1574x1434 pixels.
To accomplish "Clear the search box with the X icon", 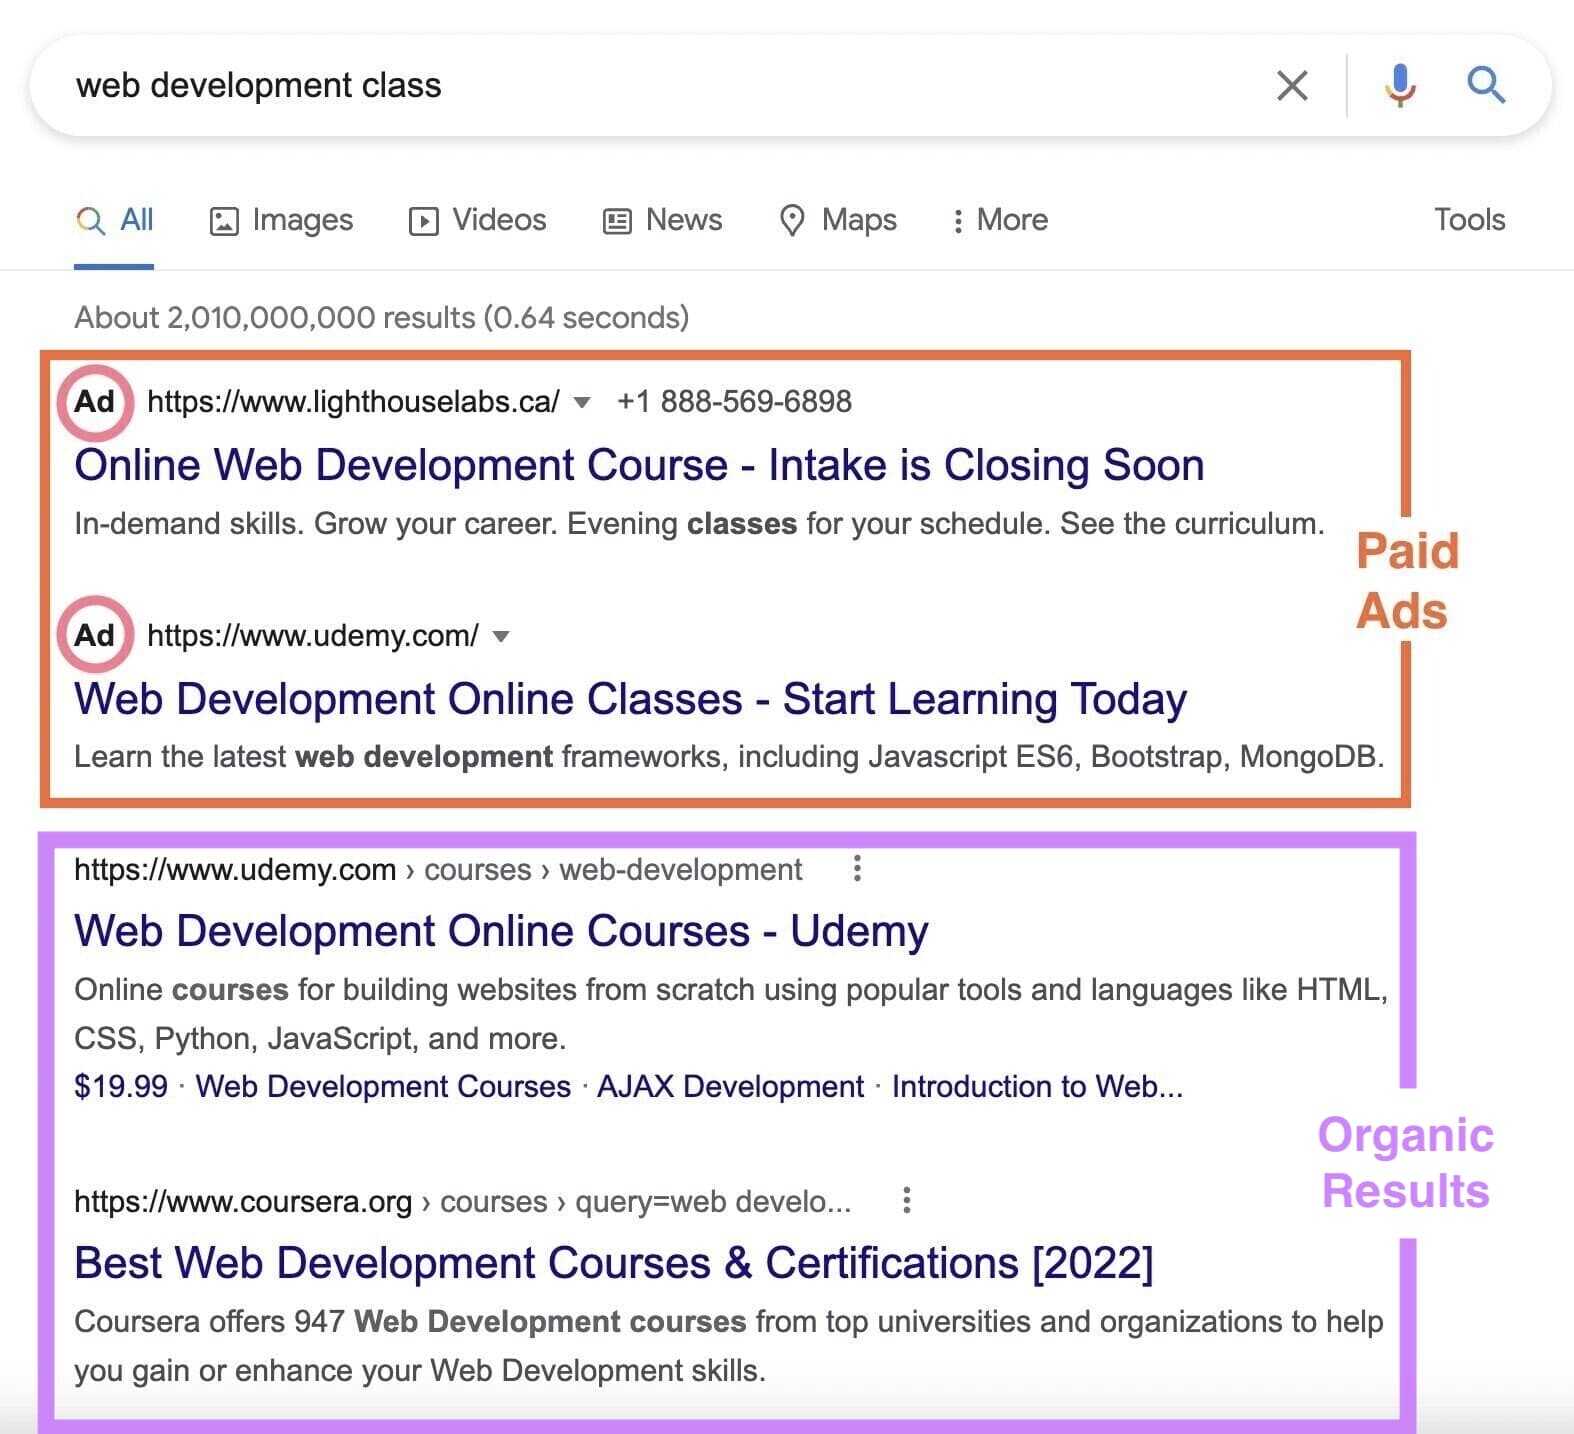I will (x=1292, y=86).
